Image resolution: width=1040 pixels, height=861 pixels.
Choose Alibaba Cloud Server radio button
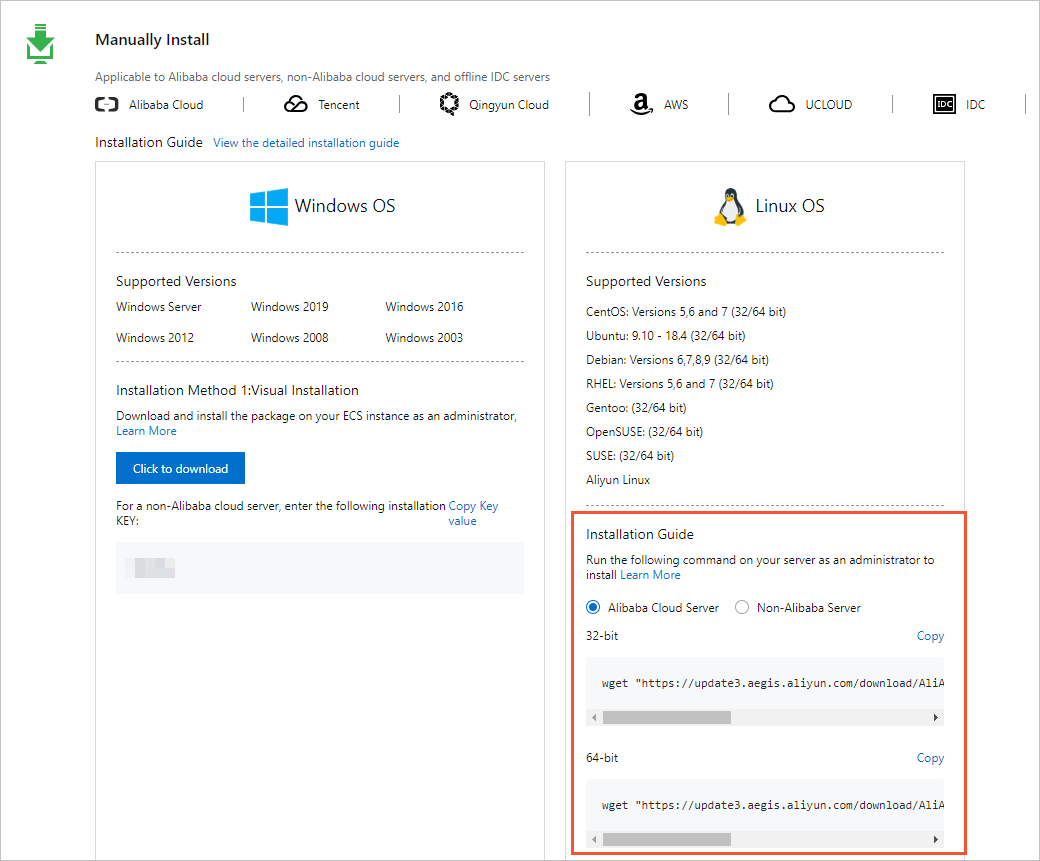[x=593, y=608]
